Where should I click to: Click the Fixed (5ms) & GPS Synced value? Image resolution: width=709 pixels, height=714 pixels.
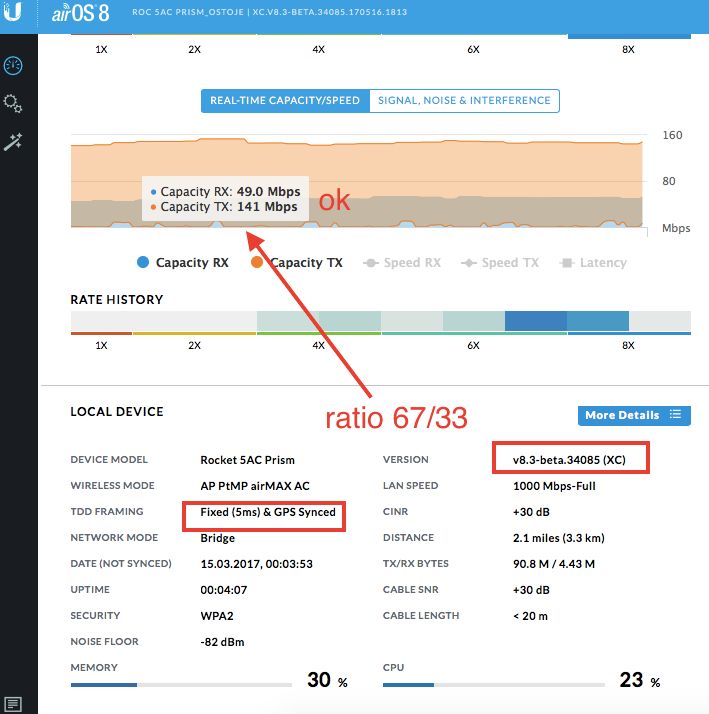pos(268,512)
